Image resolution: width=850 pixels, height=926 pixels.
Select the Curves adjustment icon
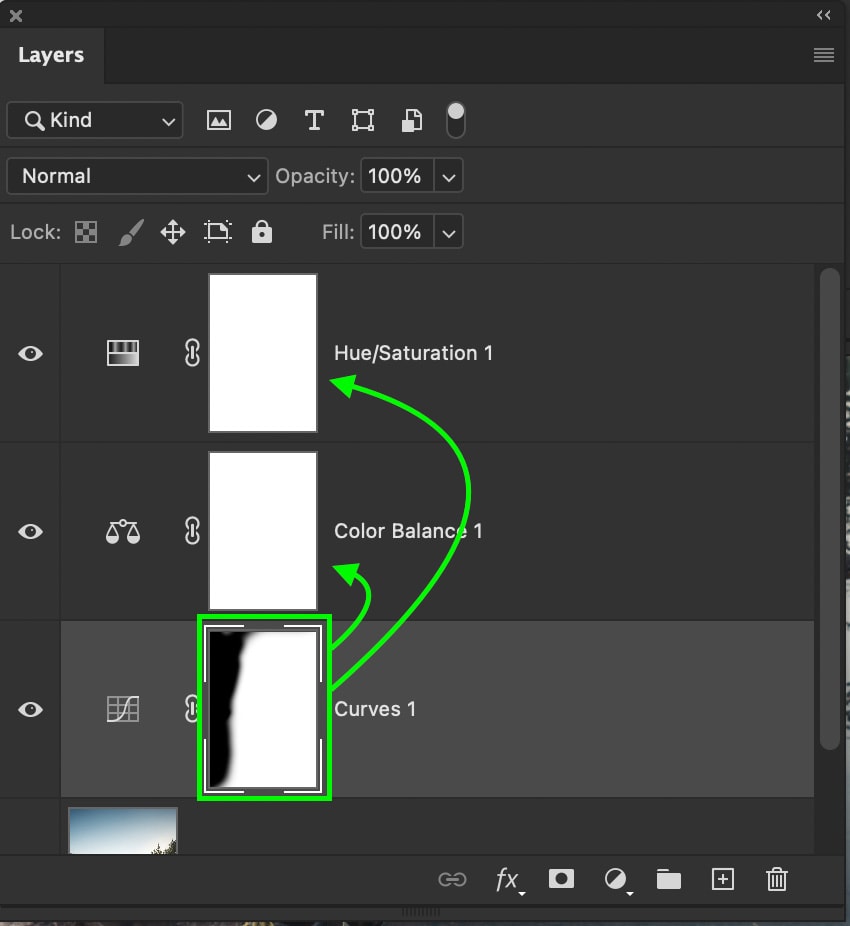123,709
